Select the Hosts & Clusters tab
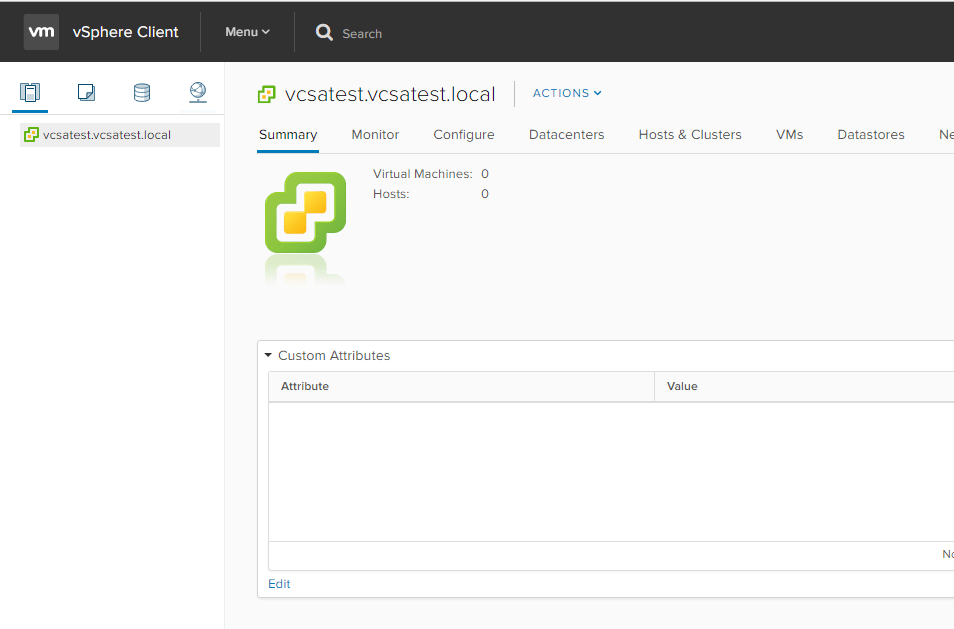 [x=690, y=135]
